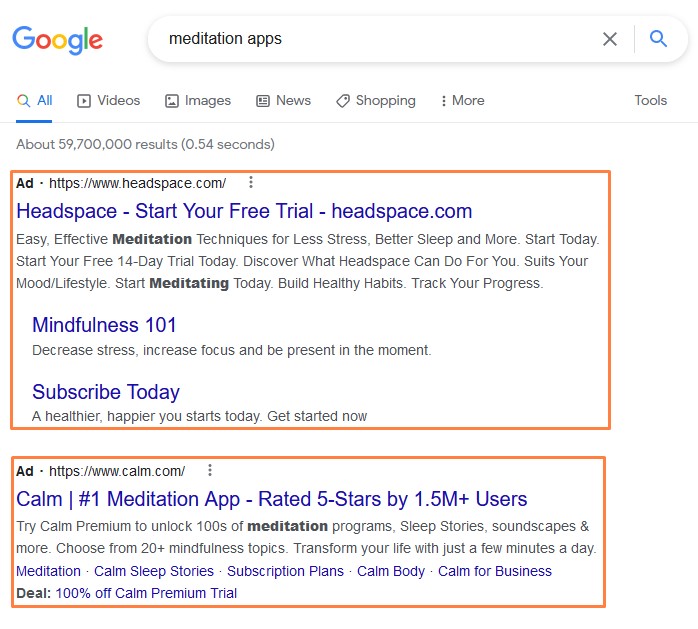Clear the search box with the X icon
Screen dimensions: 698x629
(610, 39)
